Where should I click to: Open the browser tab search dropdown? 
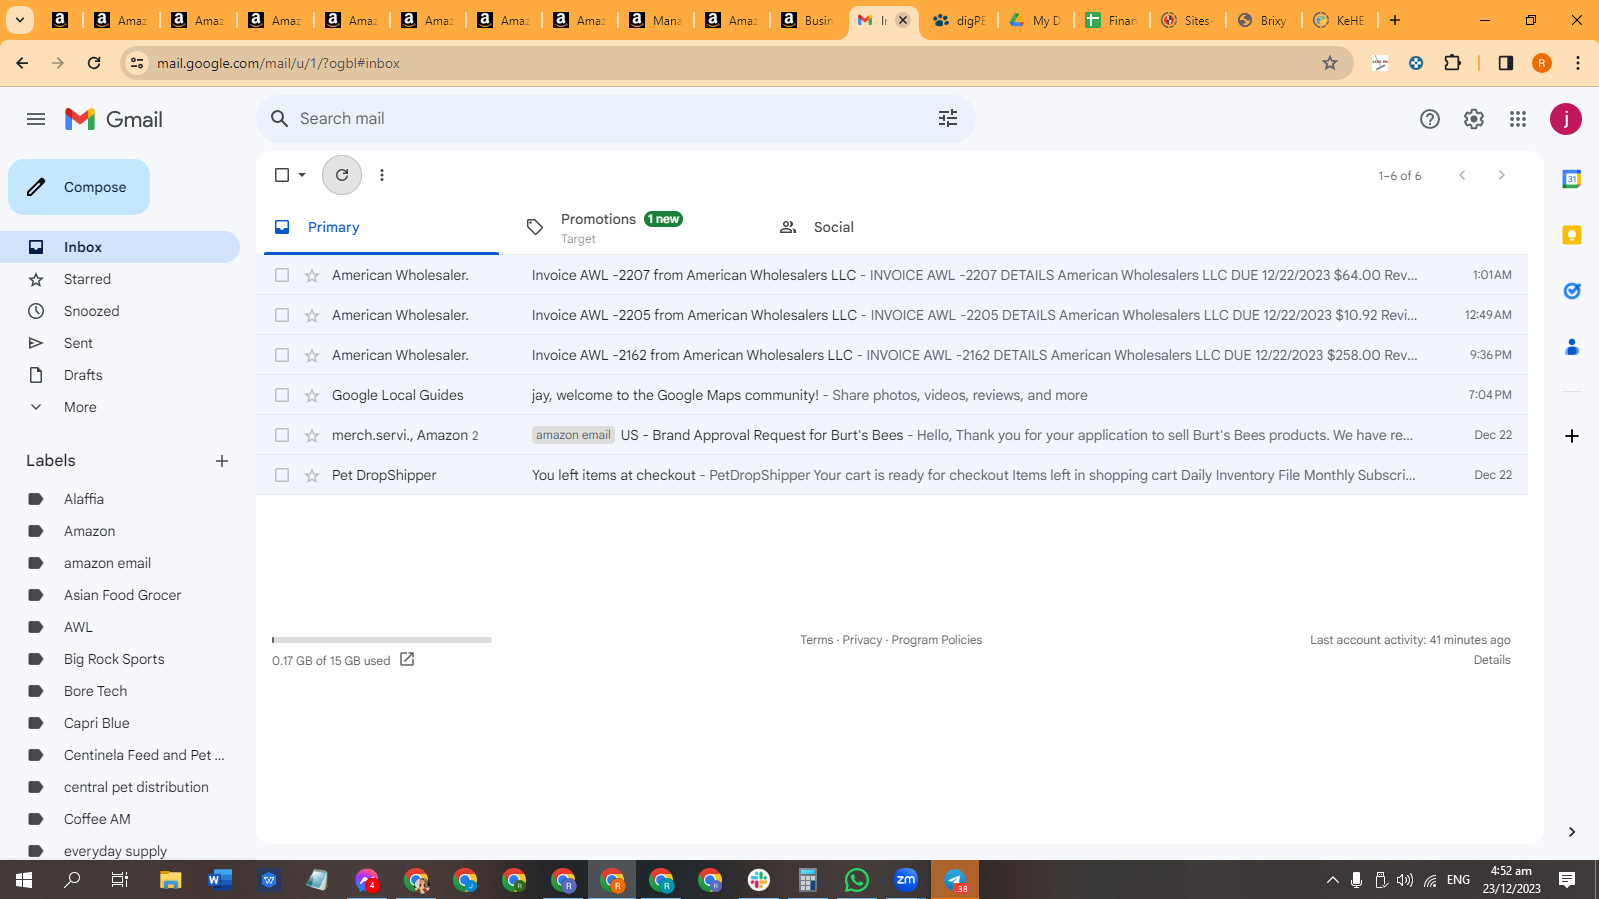click(20, 20)
